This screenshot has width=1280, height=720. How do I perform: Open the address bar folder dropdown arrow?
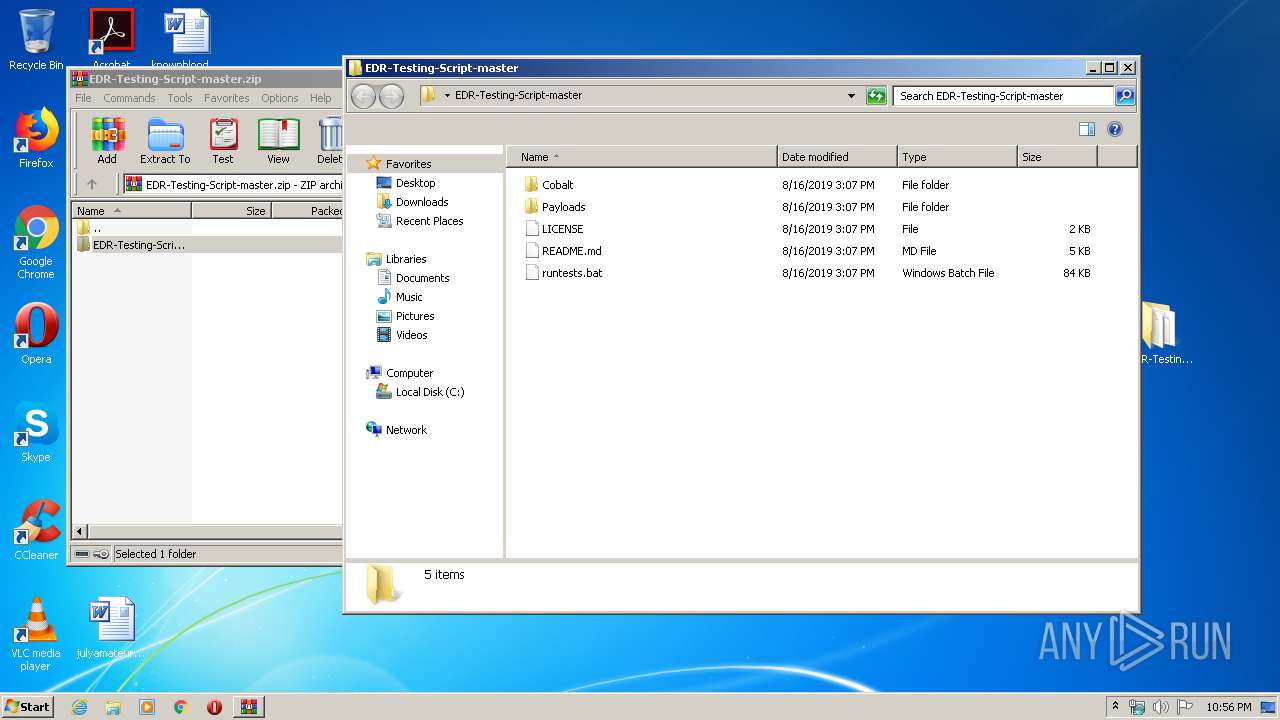tap(447, 96)
